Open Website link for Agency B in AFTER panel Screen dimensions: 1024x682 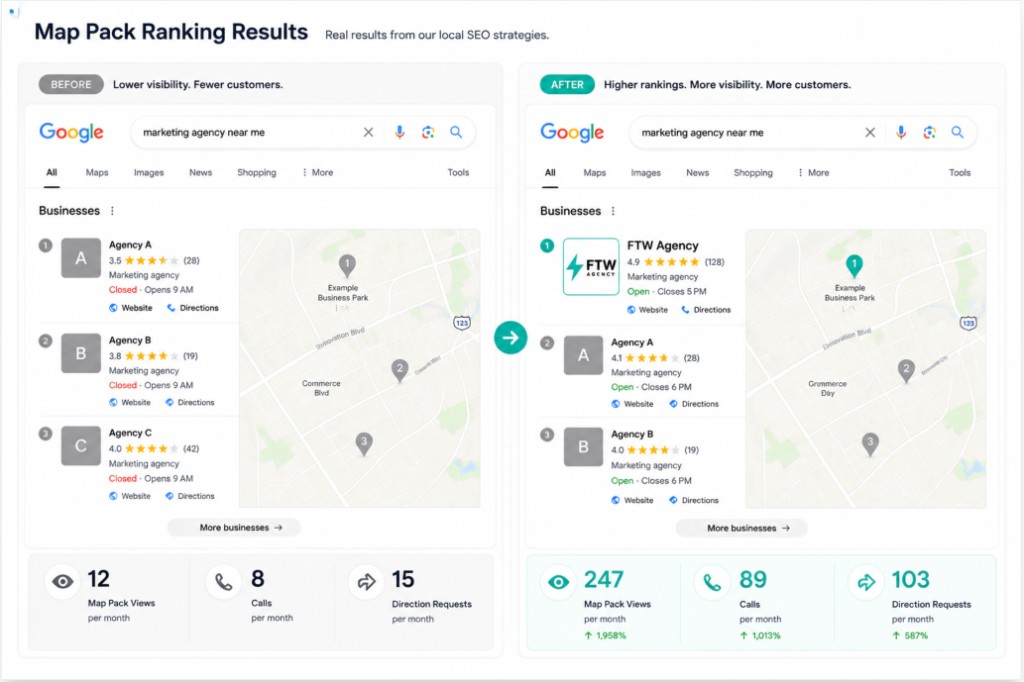[632, 500]
